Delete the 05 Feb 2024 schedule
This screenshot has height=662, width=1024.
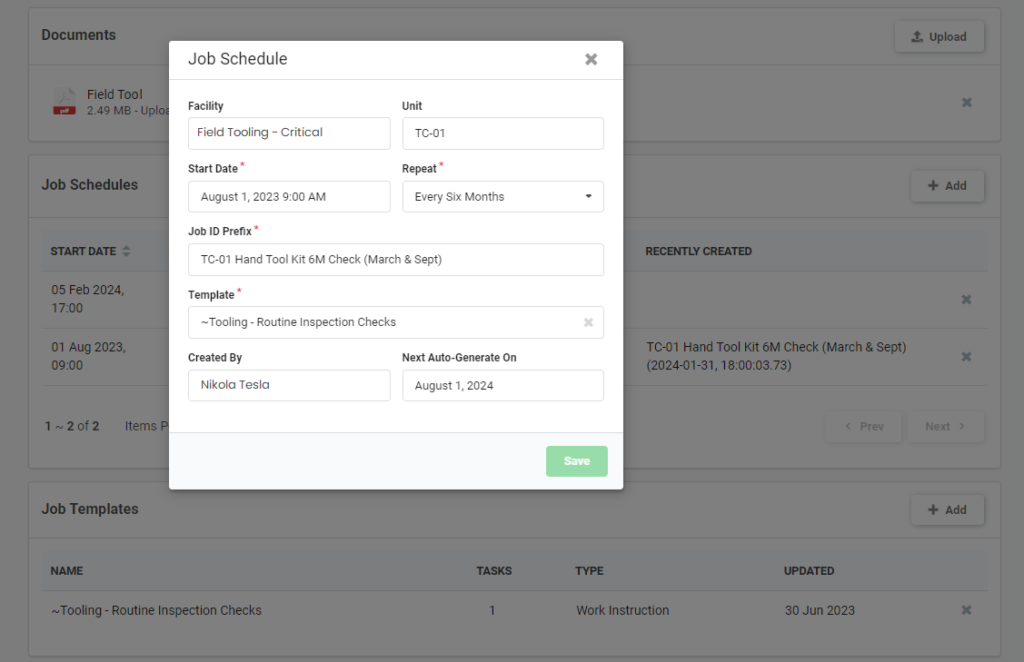coord(967,299)
